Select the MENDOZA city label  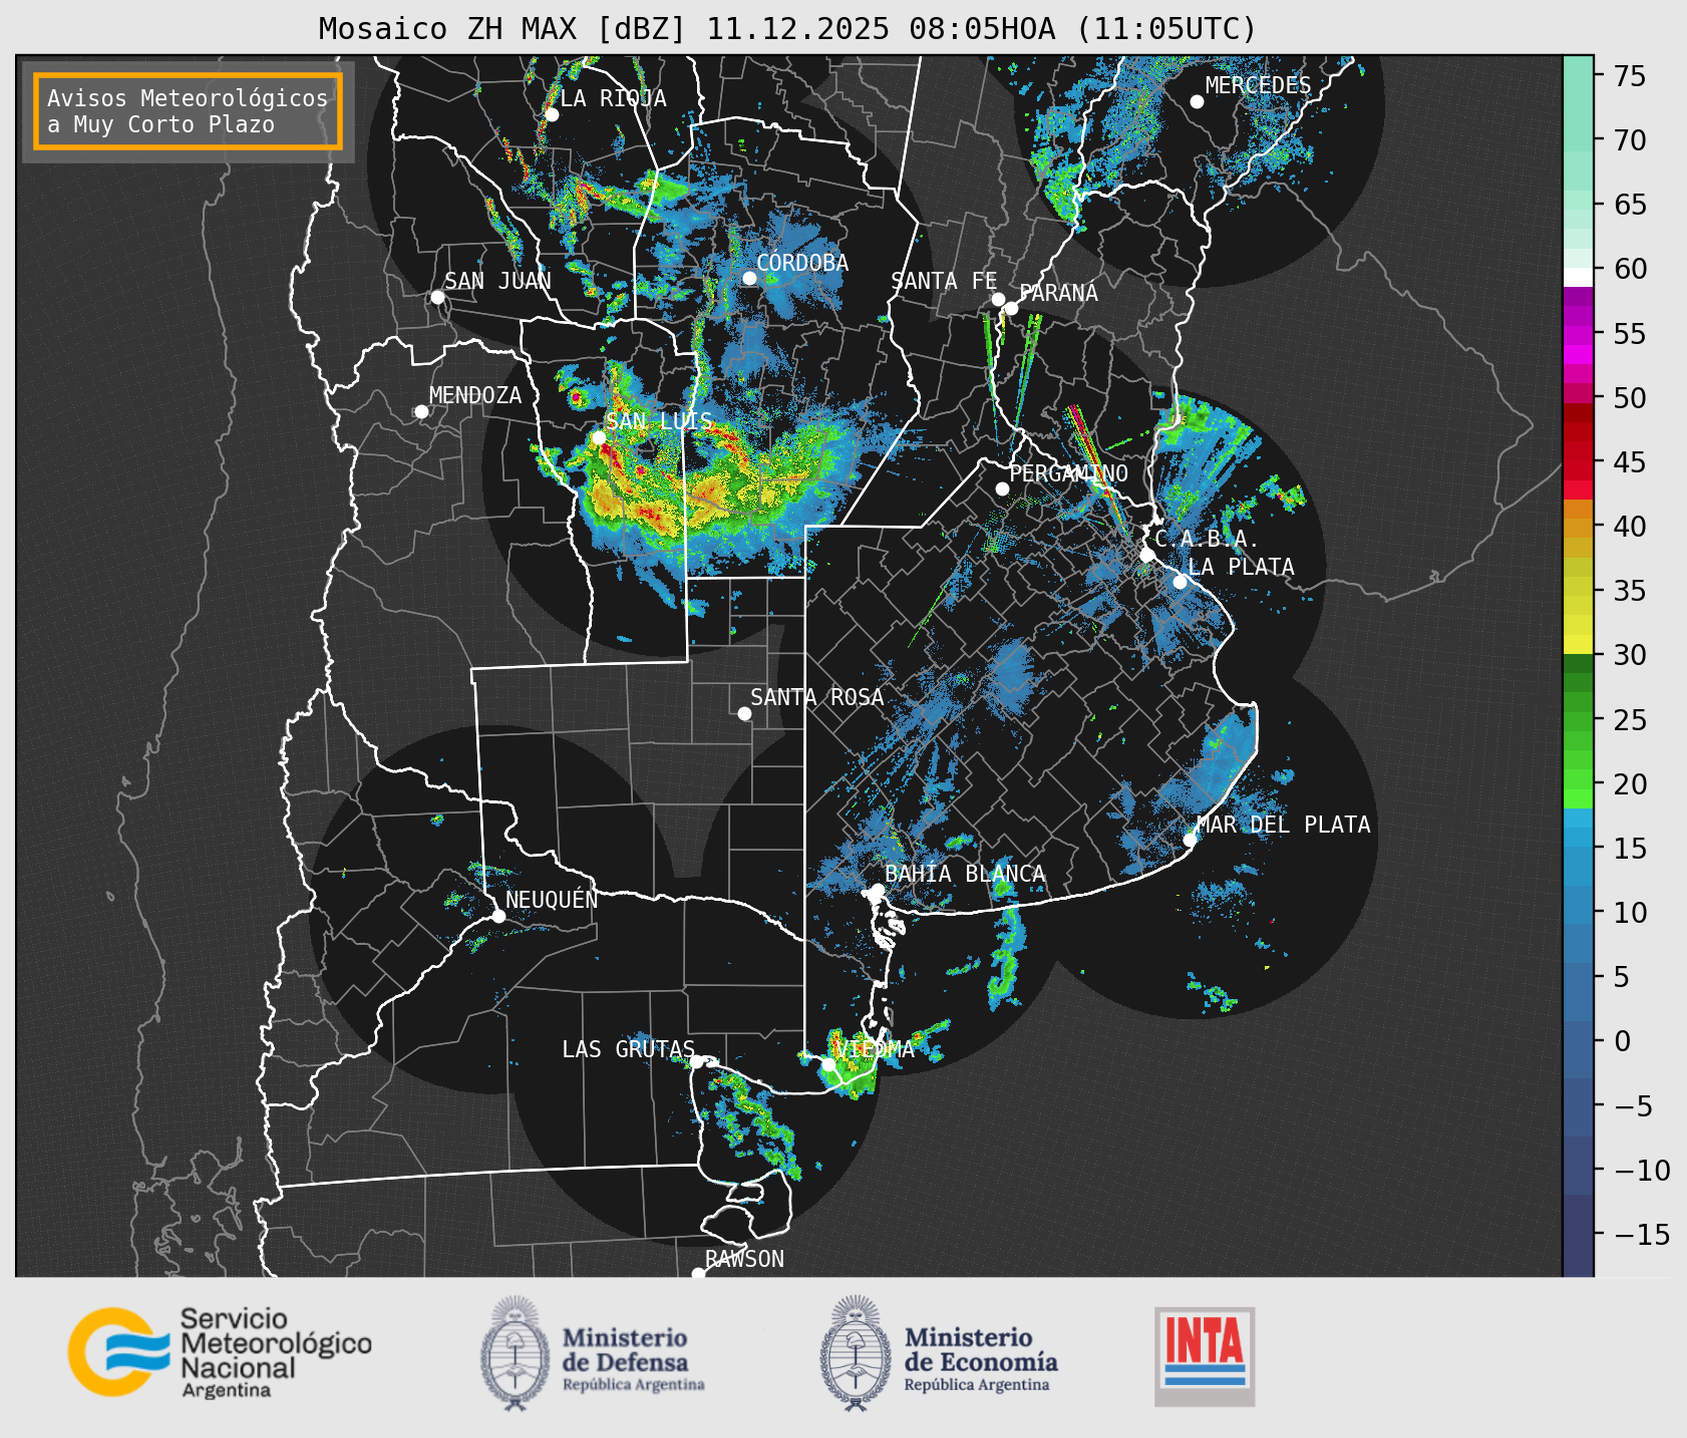click(475, 395)
